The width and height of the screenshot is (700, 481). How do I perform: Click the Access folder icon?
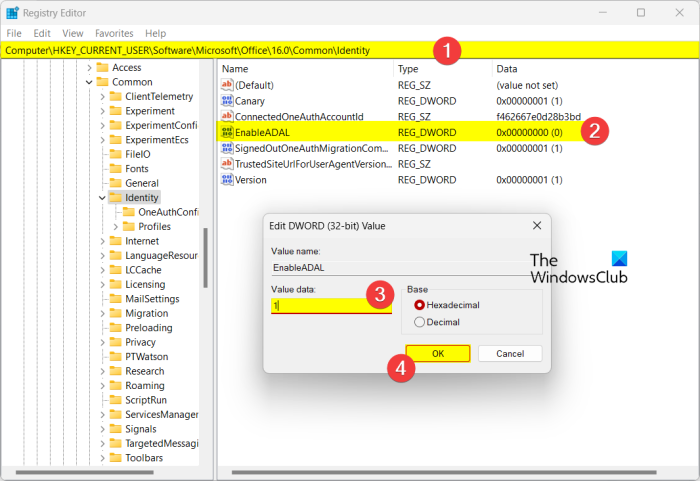pyautogui.click(x=103, y=67)
